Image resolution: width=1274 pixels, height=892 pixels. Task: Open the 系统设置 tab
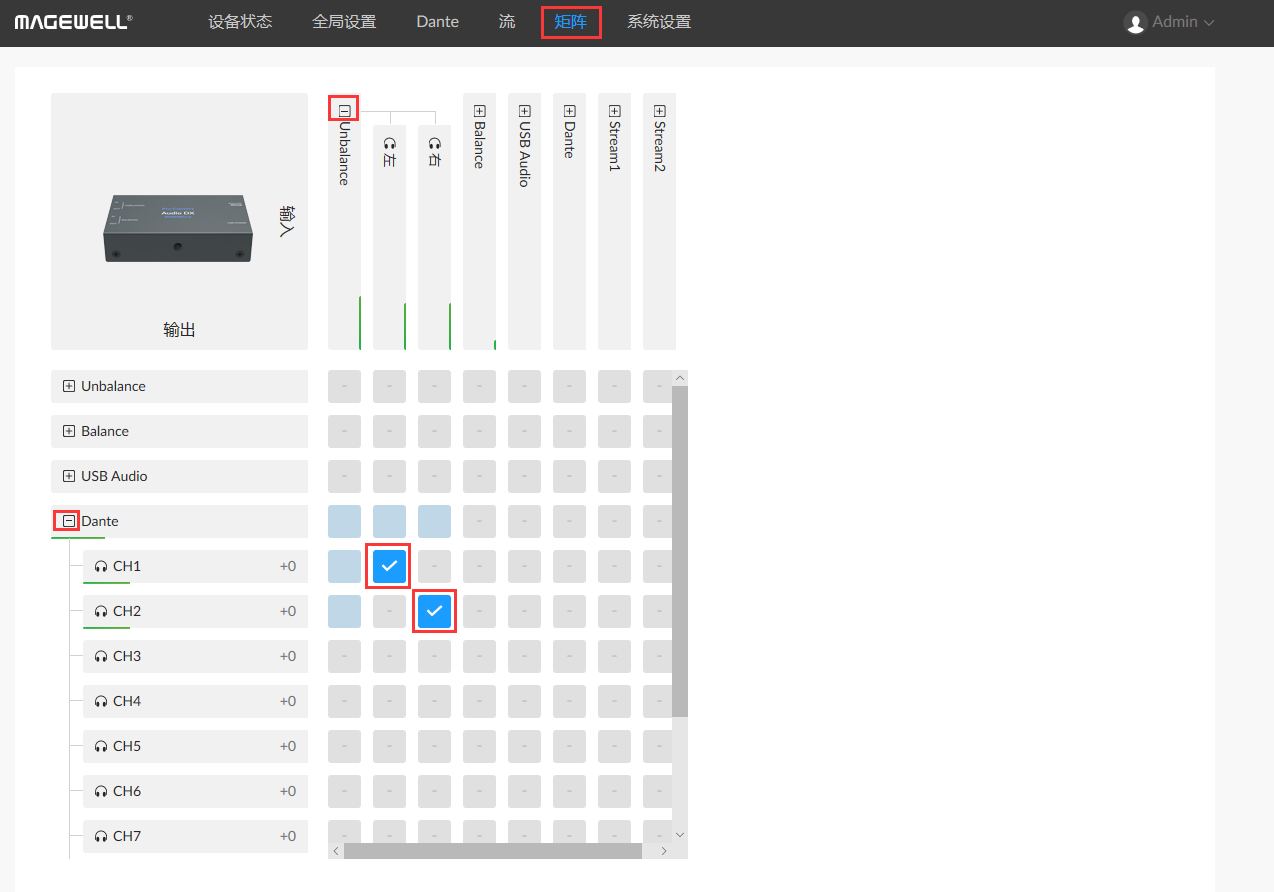(x=659, y=22)
